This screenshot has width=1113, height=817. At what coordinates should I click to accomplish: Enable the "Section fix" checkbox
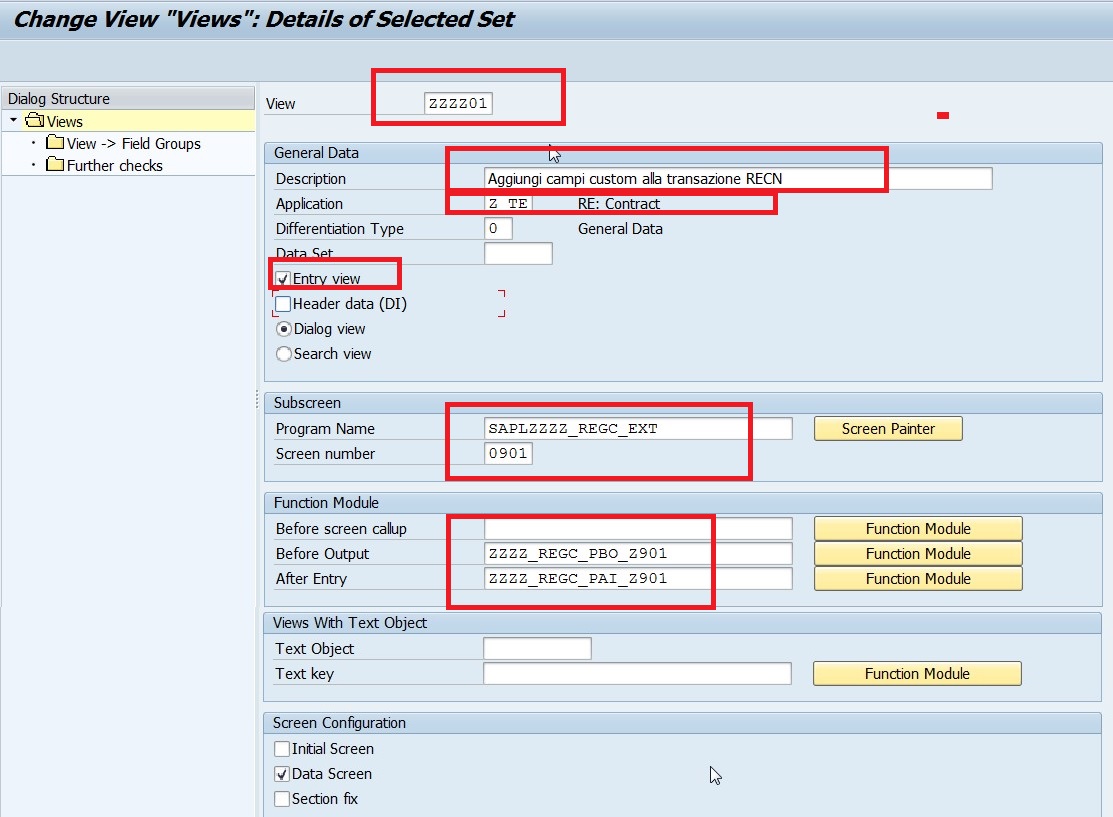[x=281, y=798]
